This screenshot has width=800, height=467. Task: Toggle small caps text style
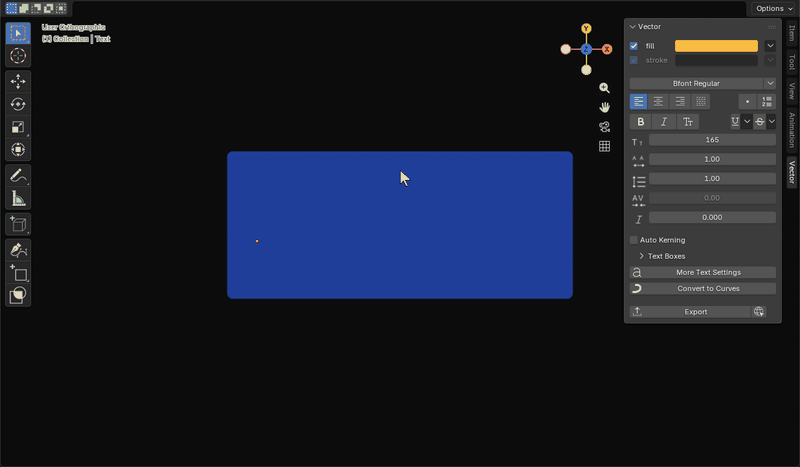click(x=688, y=122)
